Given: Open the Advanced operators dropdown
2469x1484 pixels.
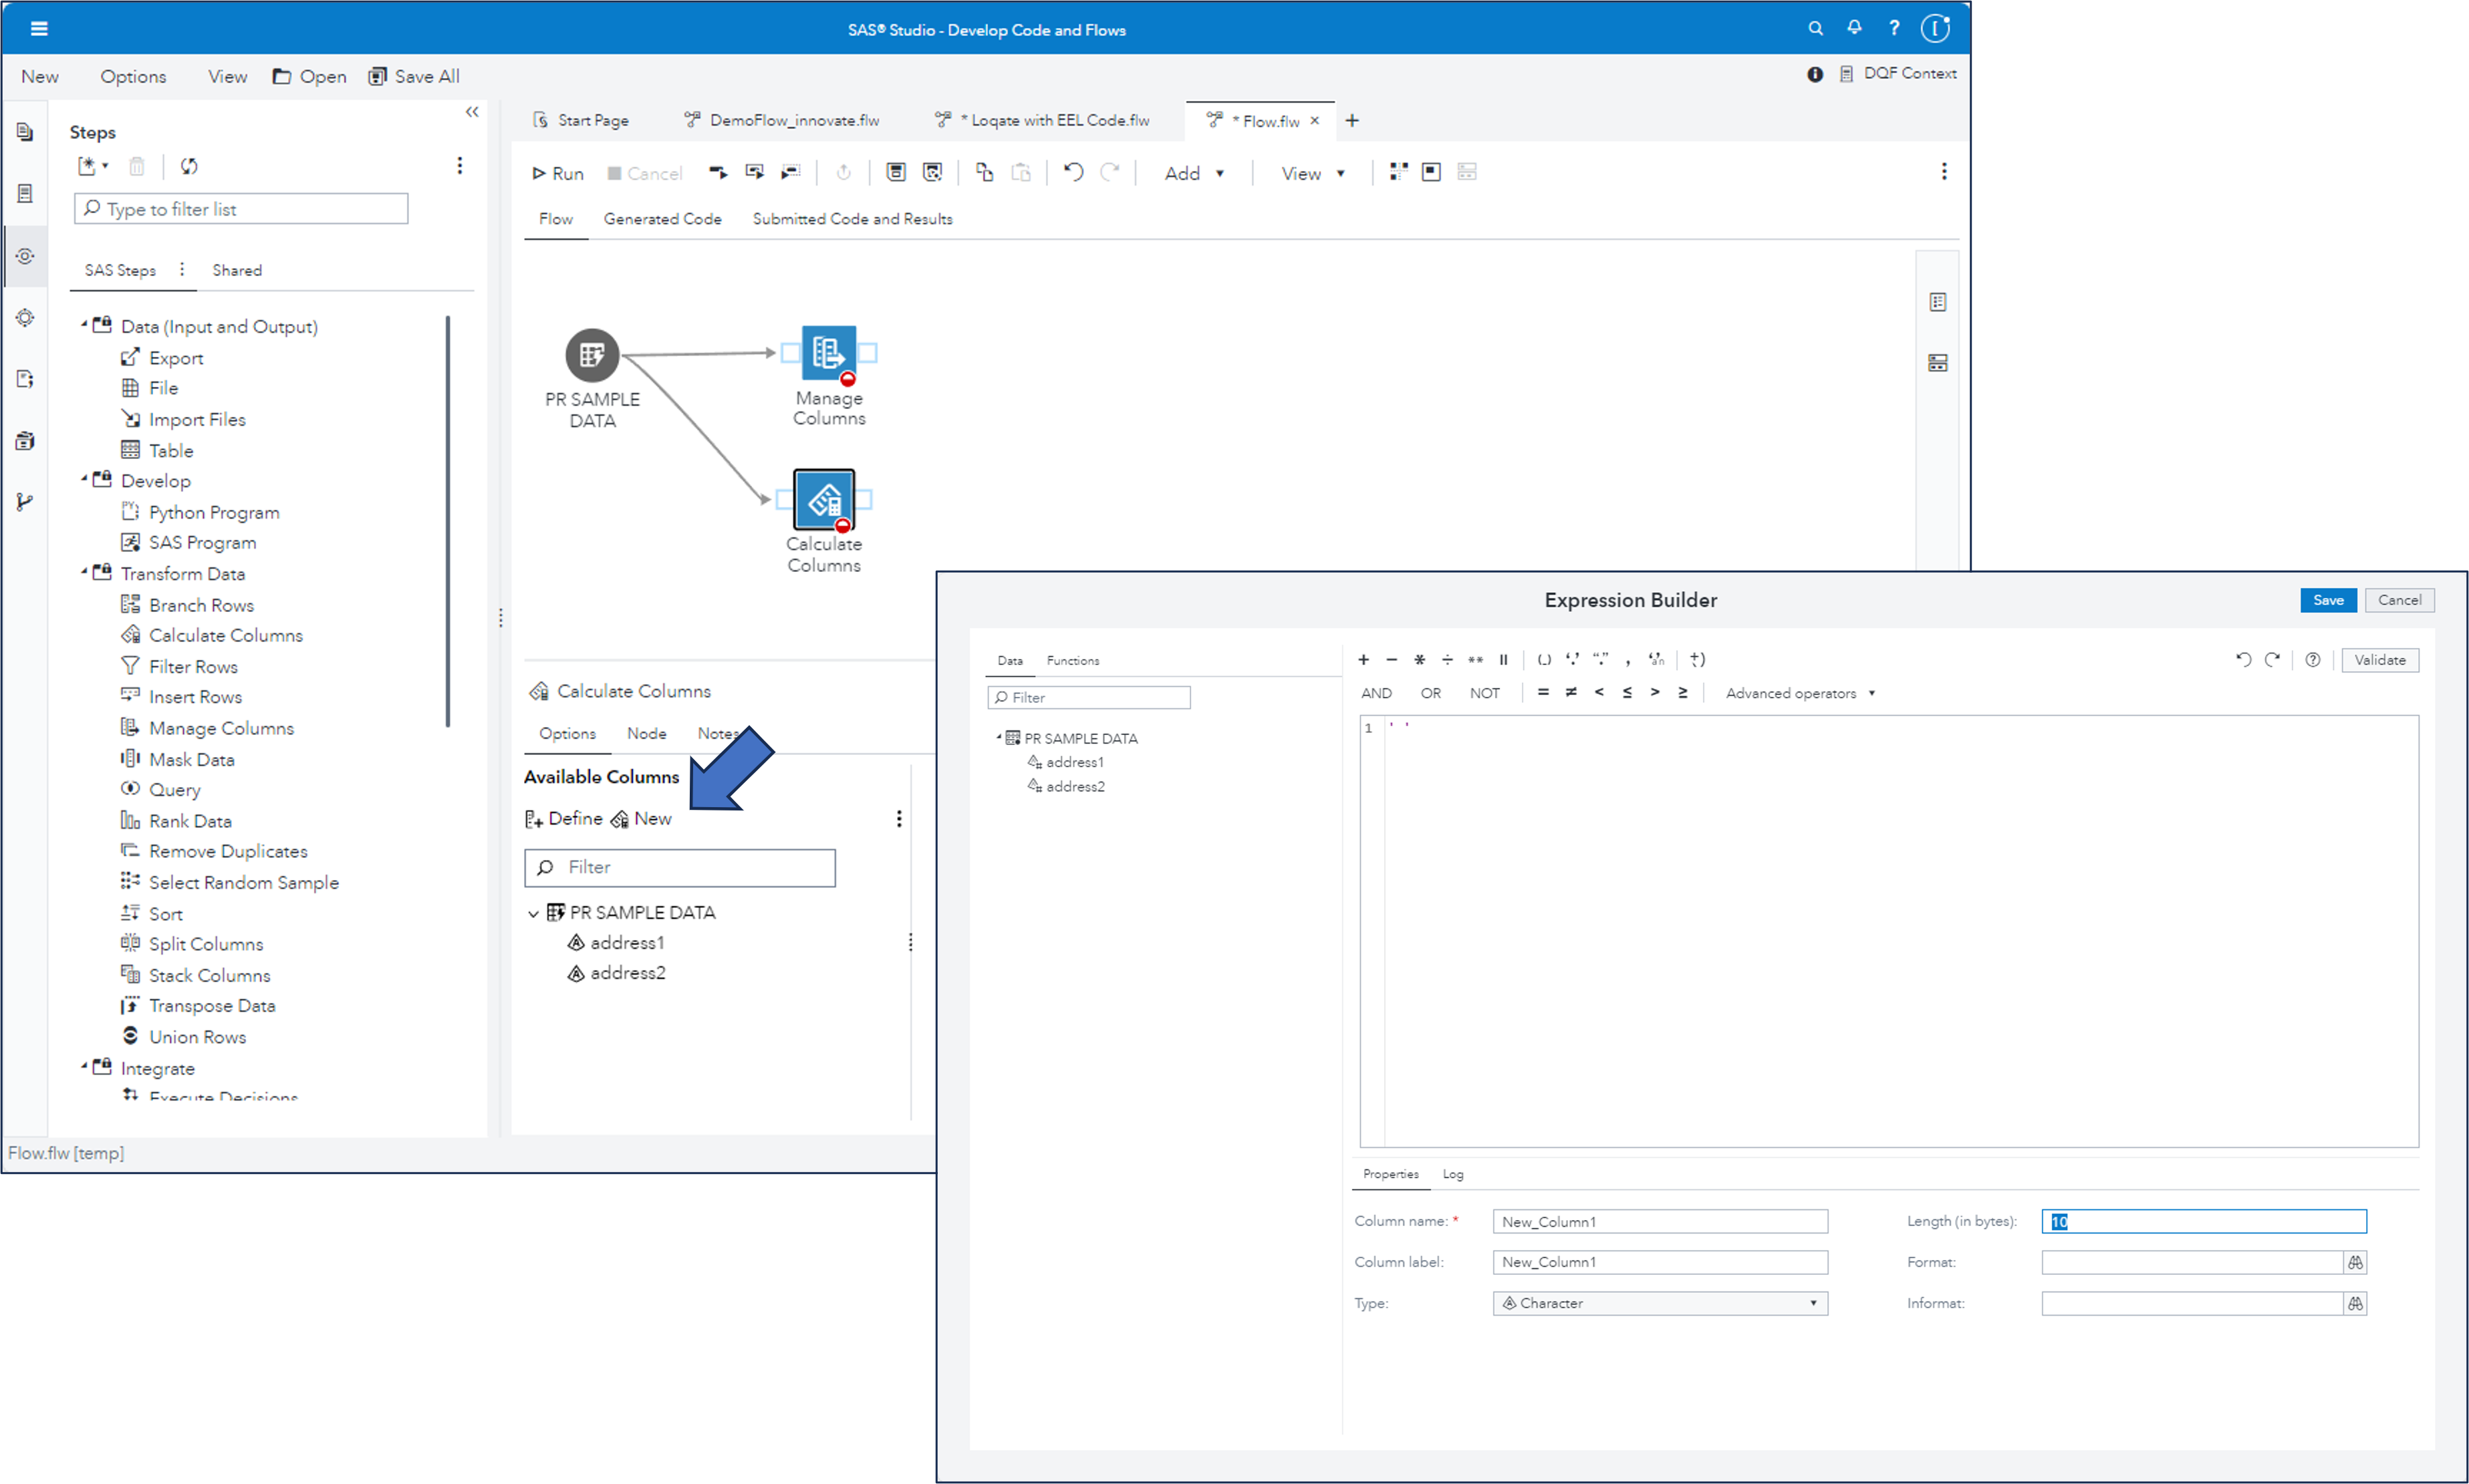Looking at the screenshot, I should [x=1799, y=693].
